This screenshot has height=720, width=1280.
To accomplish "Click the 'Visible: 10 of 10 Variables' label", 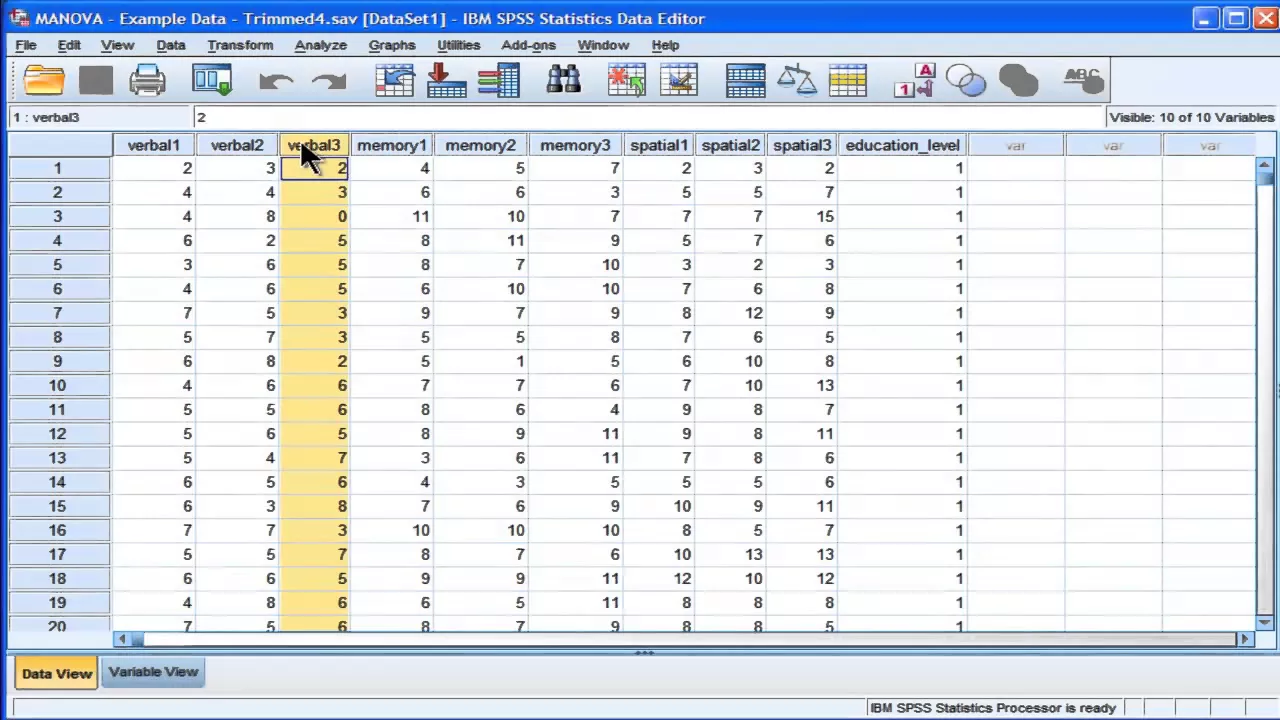I will (x=1192, y=117).
